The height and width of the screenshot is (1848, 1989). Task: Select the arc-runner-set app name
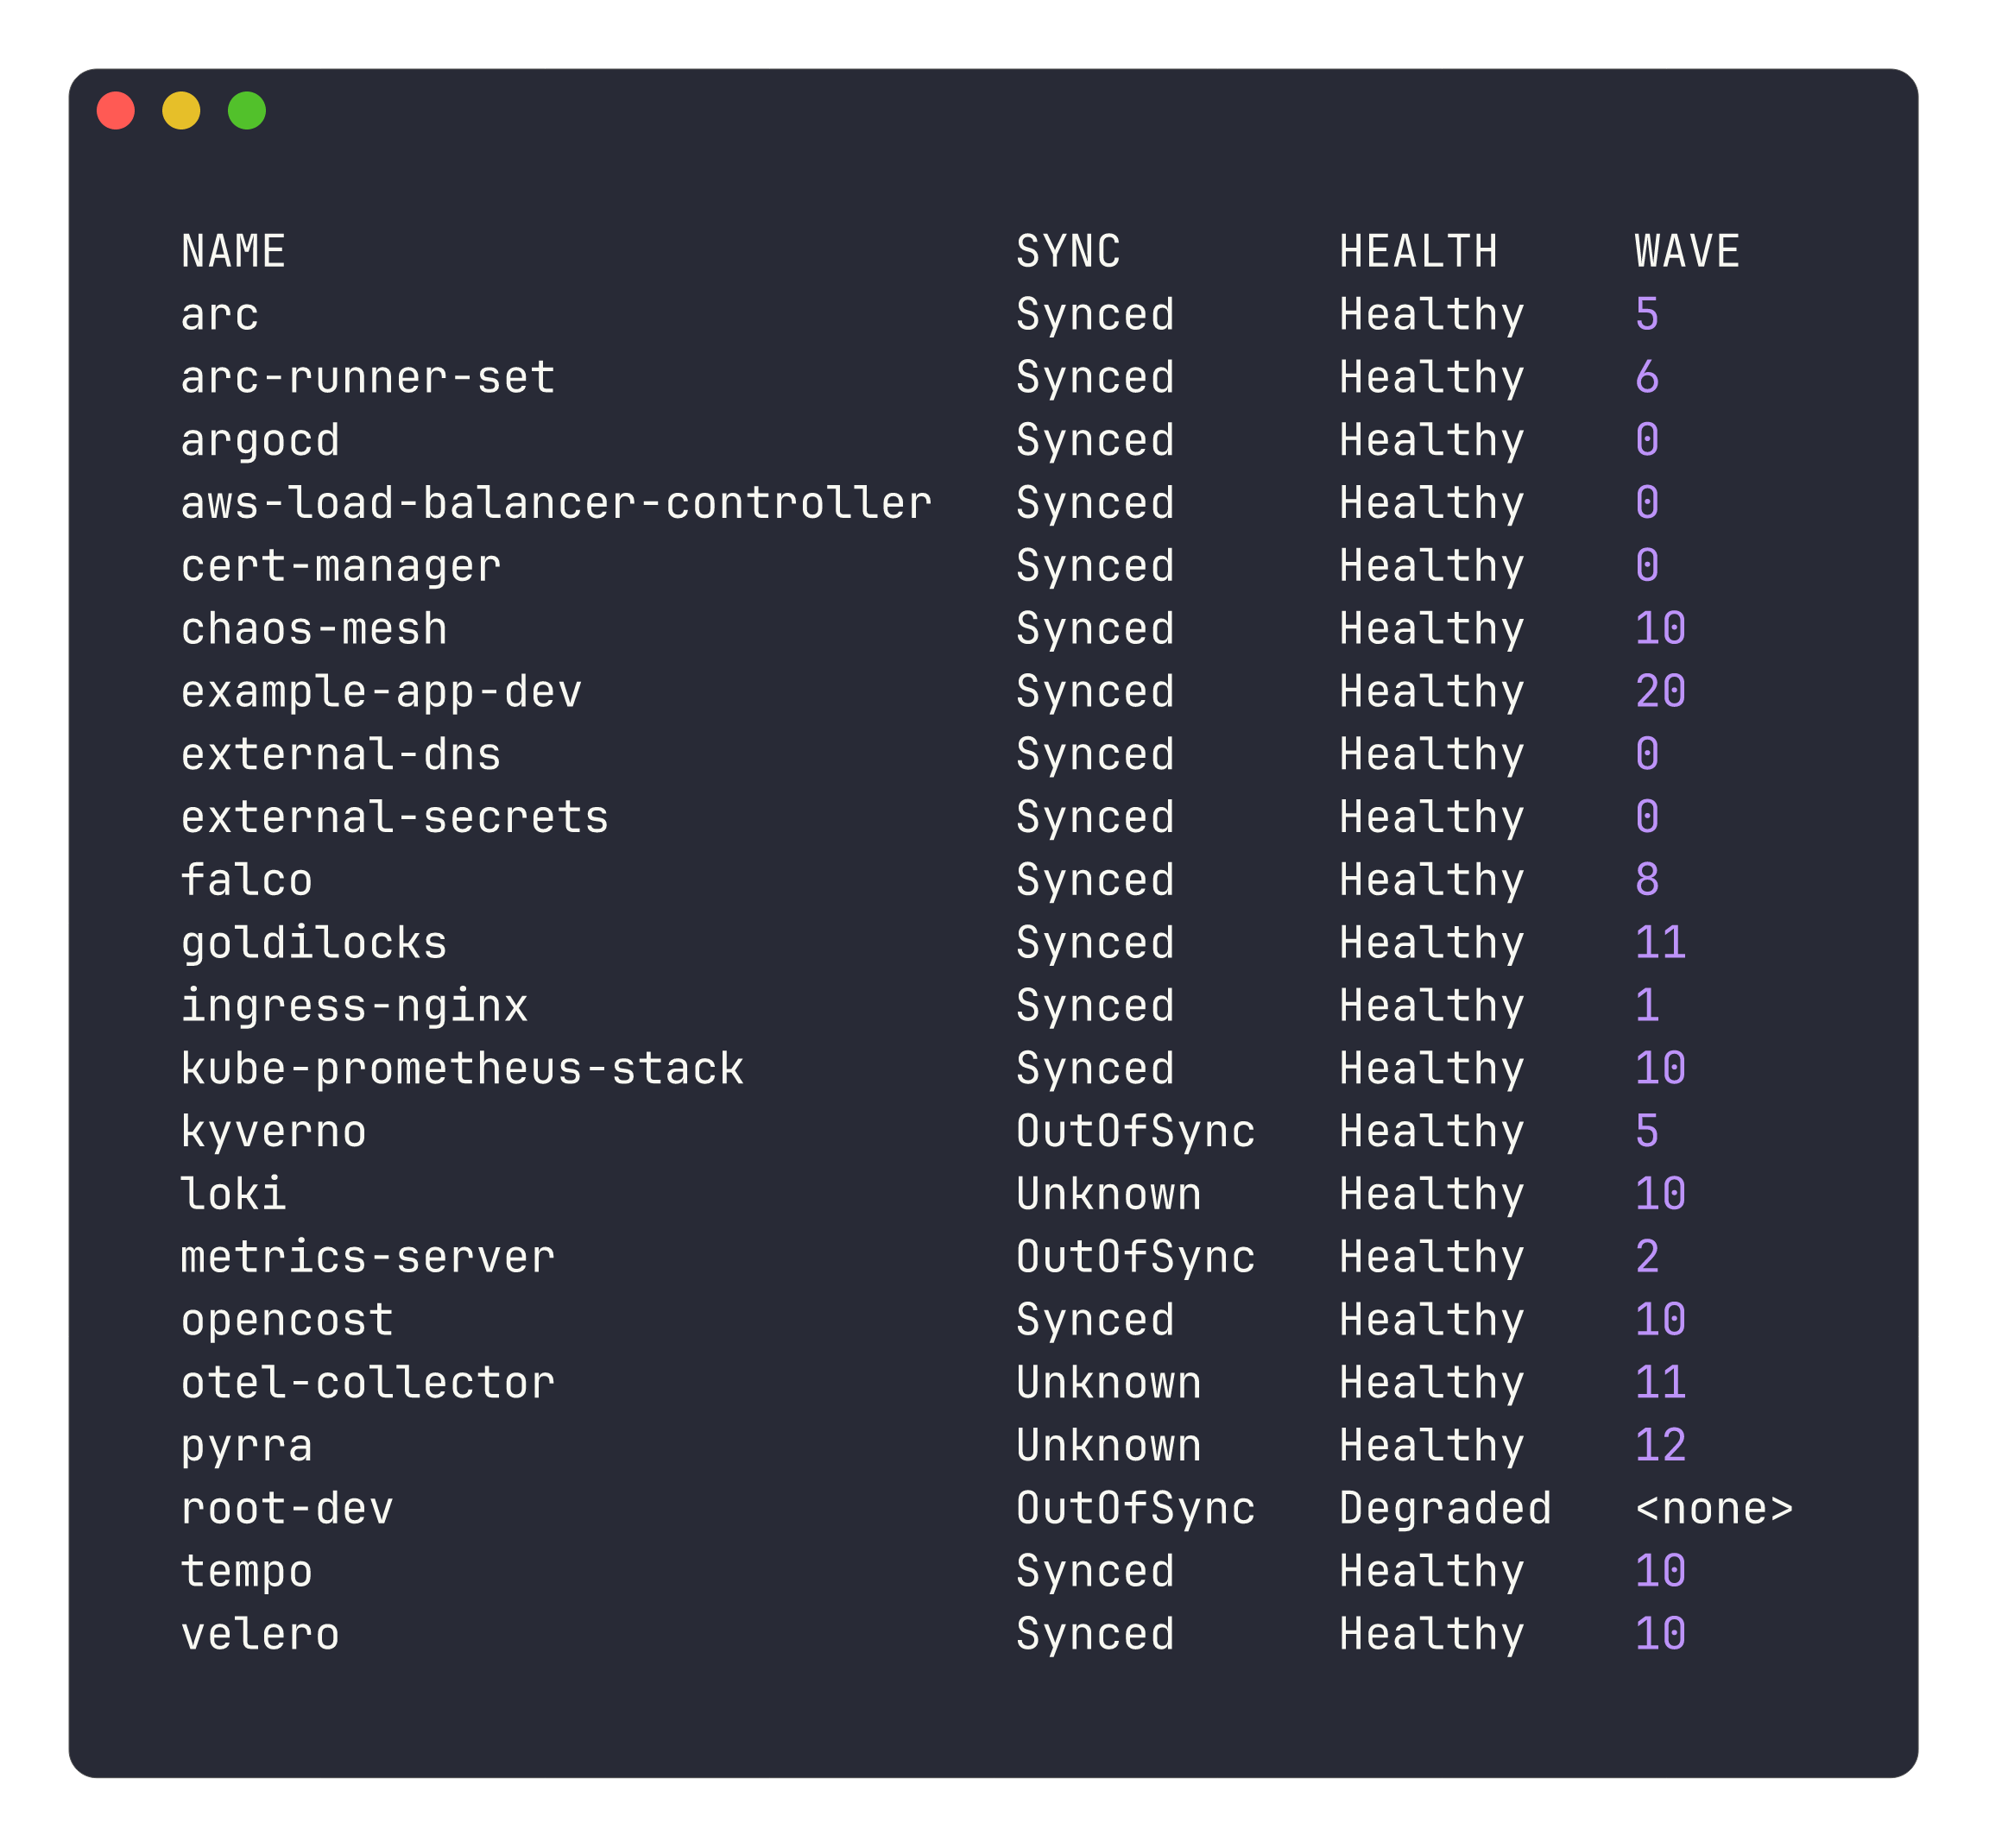click(368, 377)
